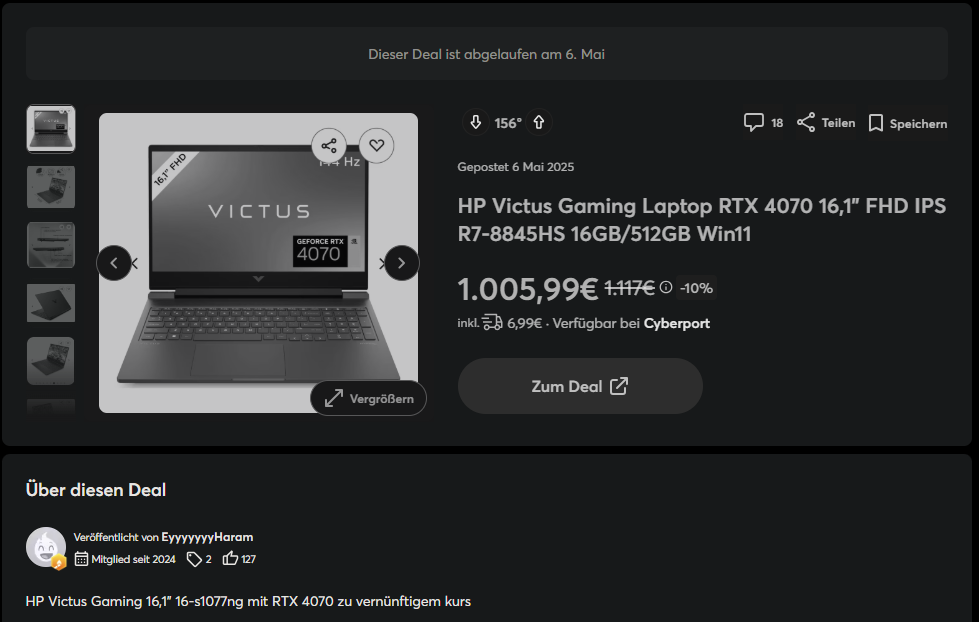
Task: Open the Zum Deal button
Action: 580,386
